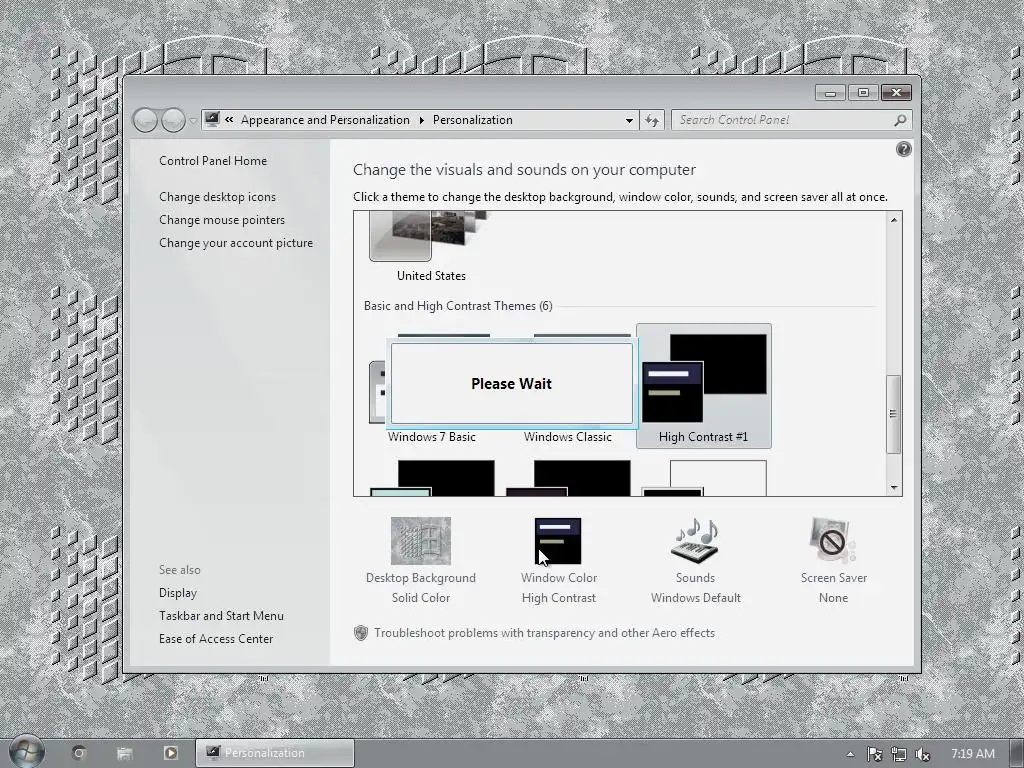Click the Forward navigation button

(173, 120)
